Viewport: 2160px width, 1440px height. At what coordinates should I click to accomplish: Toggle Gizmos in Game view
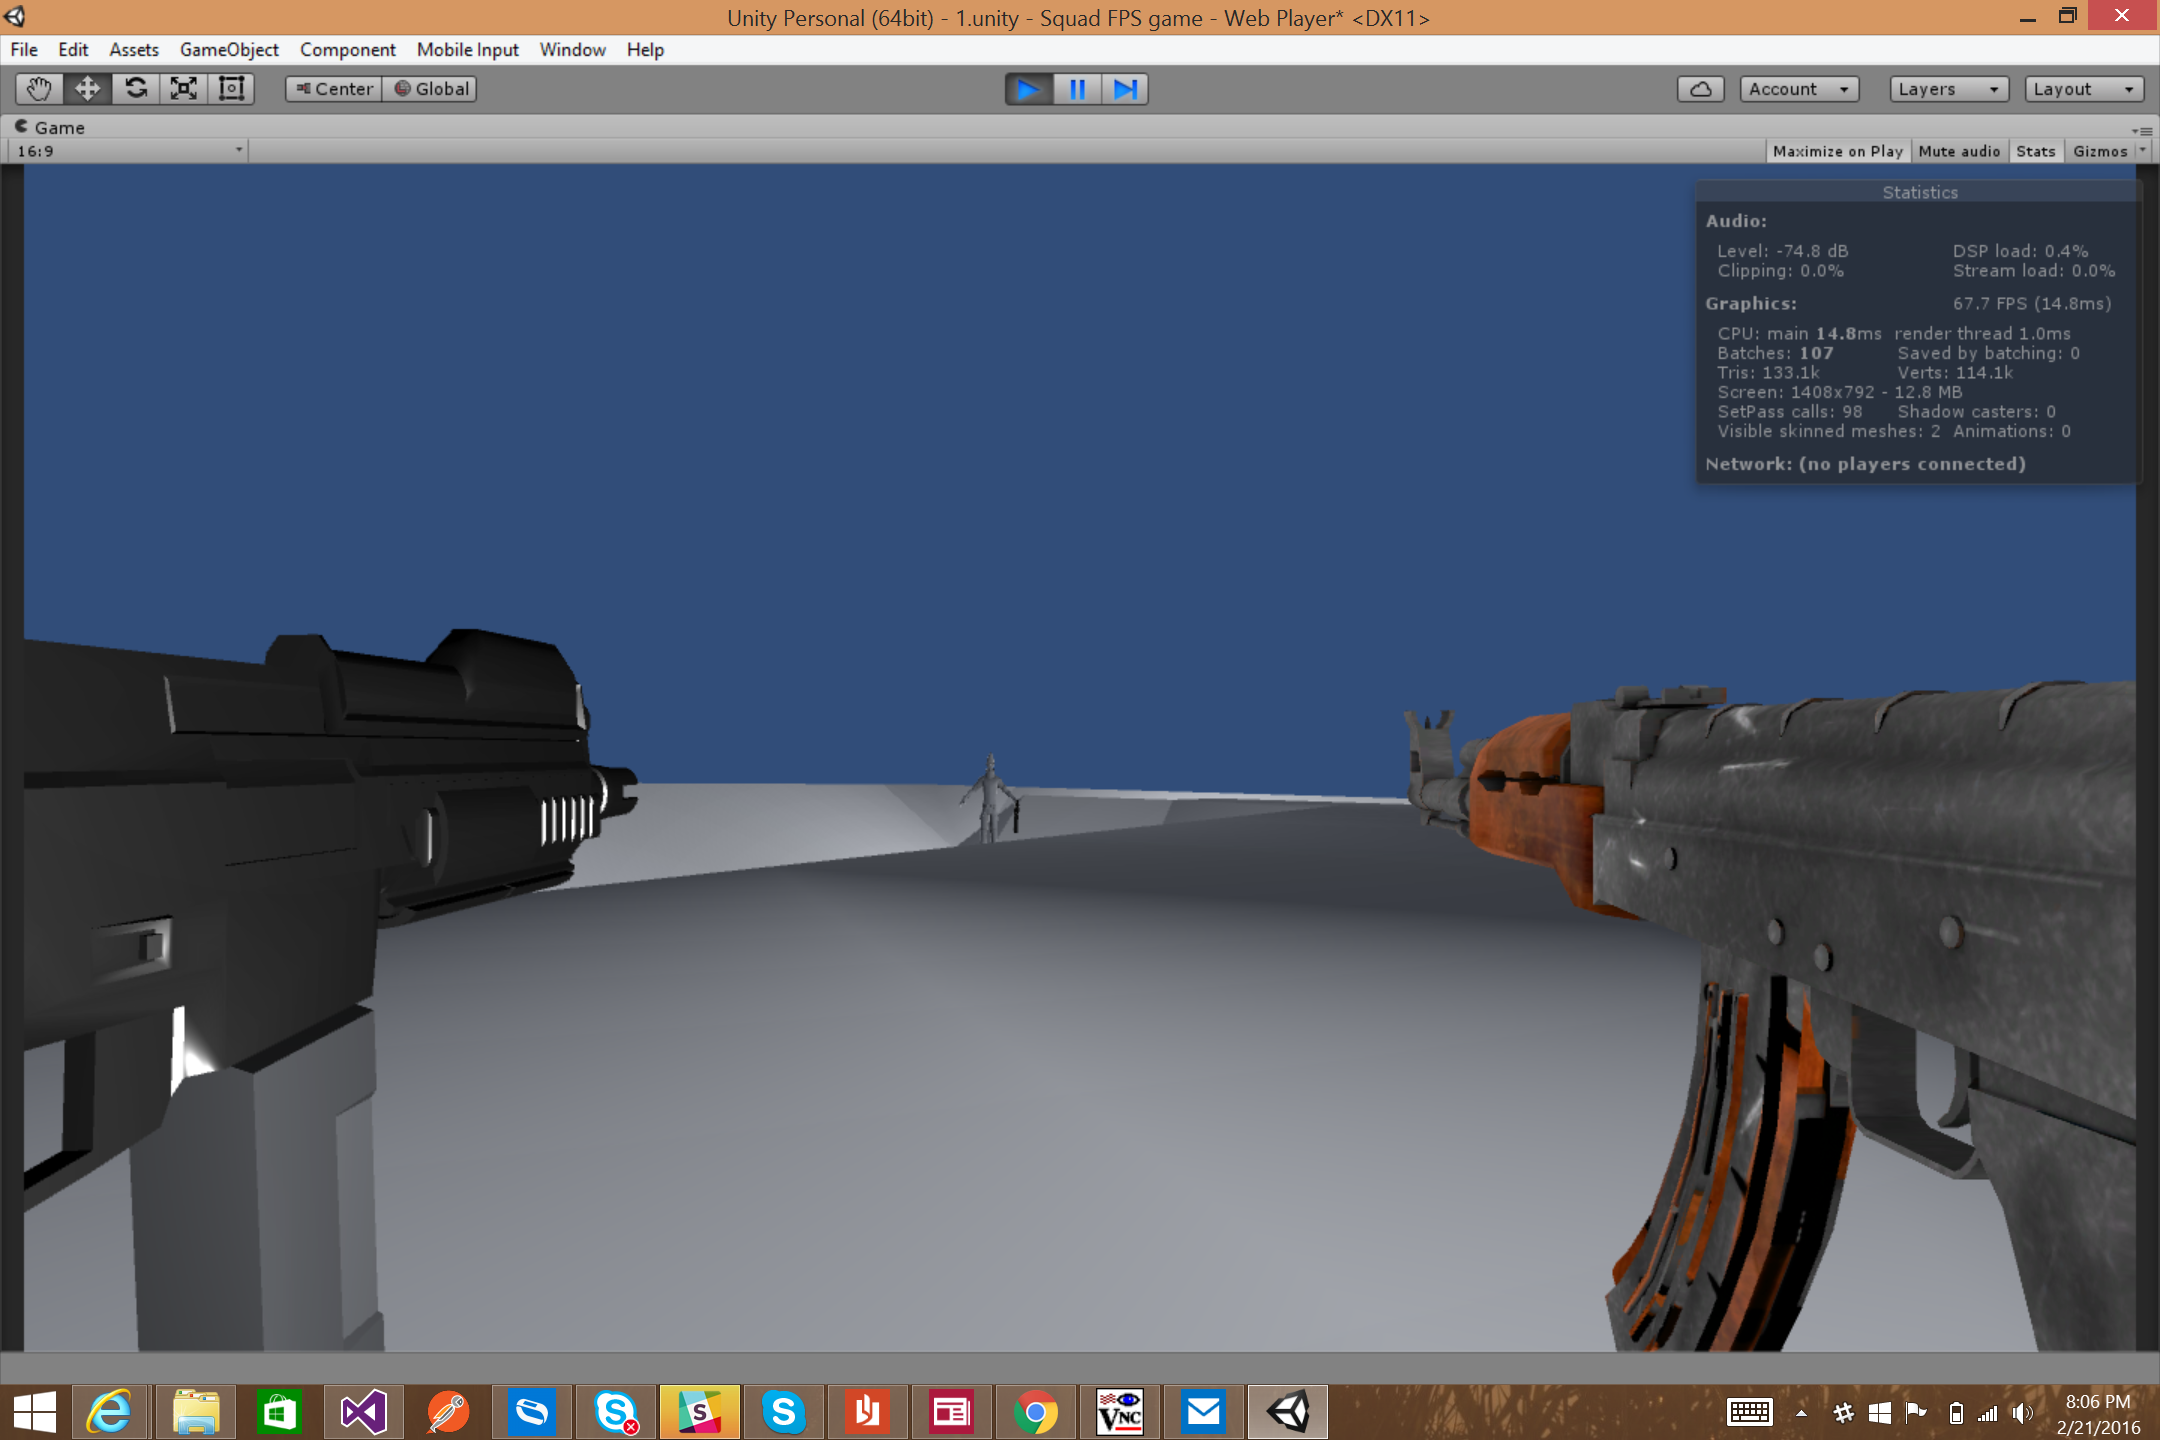2099,151
